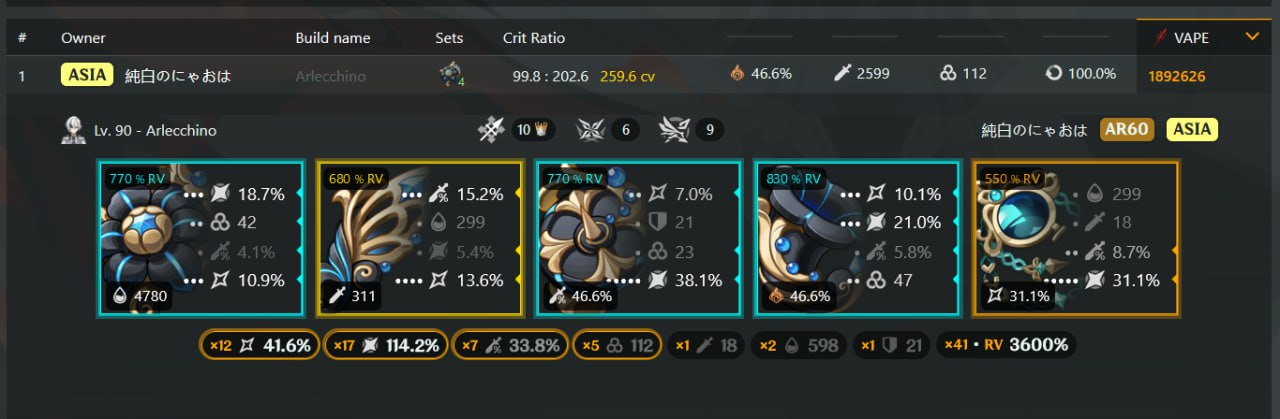Image resolution: width=1280 pixels, height=419 pixels.
Task: Click the Pyro damage bonus icon 46.6%
Action: coord(738,74)
